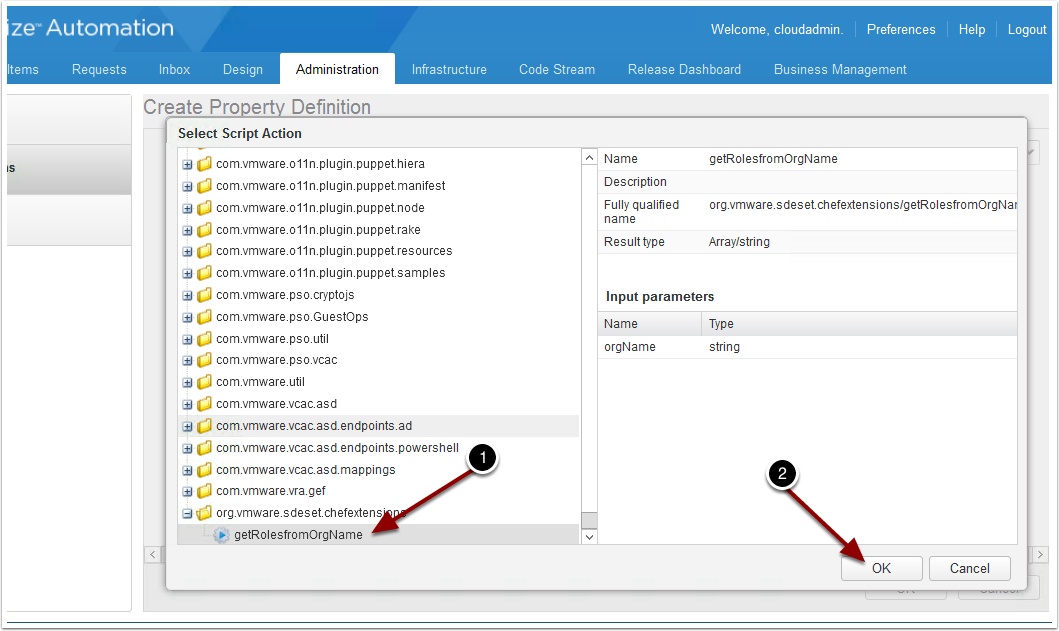Click the fully qualified name value
The height and width of the screenshot is (631, 1059).
[862, 205]
